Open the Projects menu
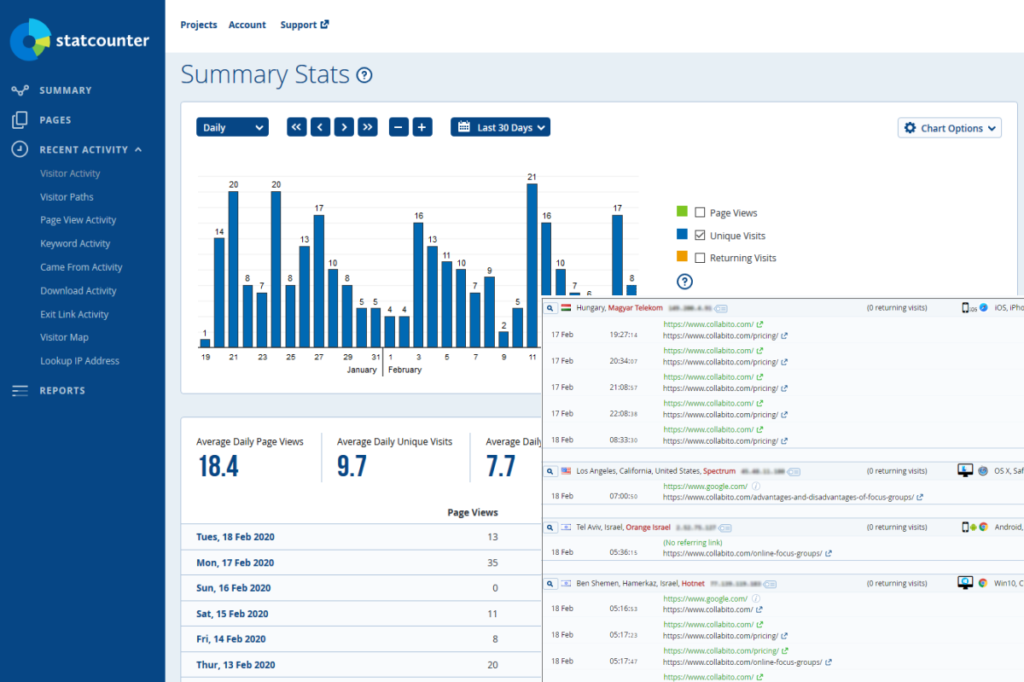Screen dimensions: 1024x682 click(198, 25)
